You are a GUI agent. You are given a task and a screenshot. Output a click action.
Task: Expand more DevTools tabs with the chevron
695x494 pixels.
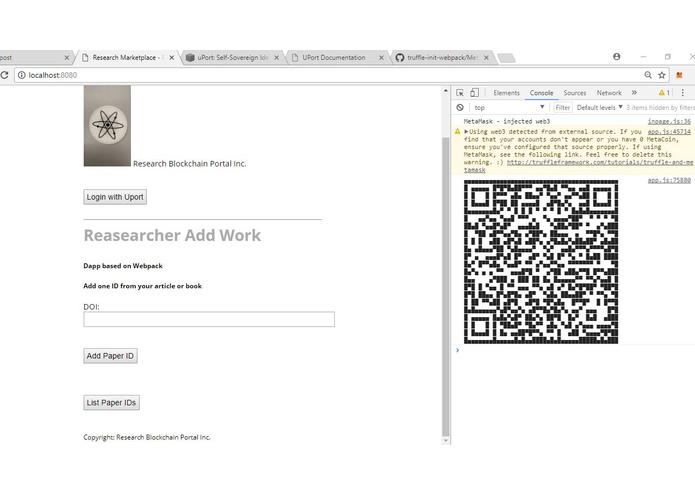point(634,93)
